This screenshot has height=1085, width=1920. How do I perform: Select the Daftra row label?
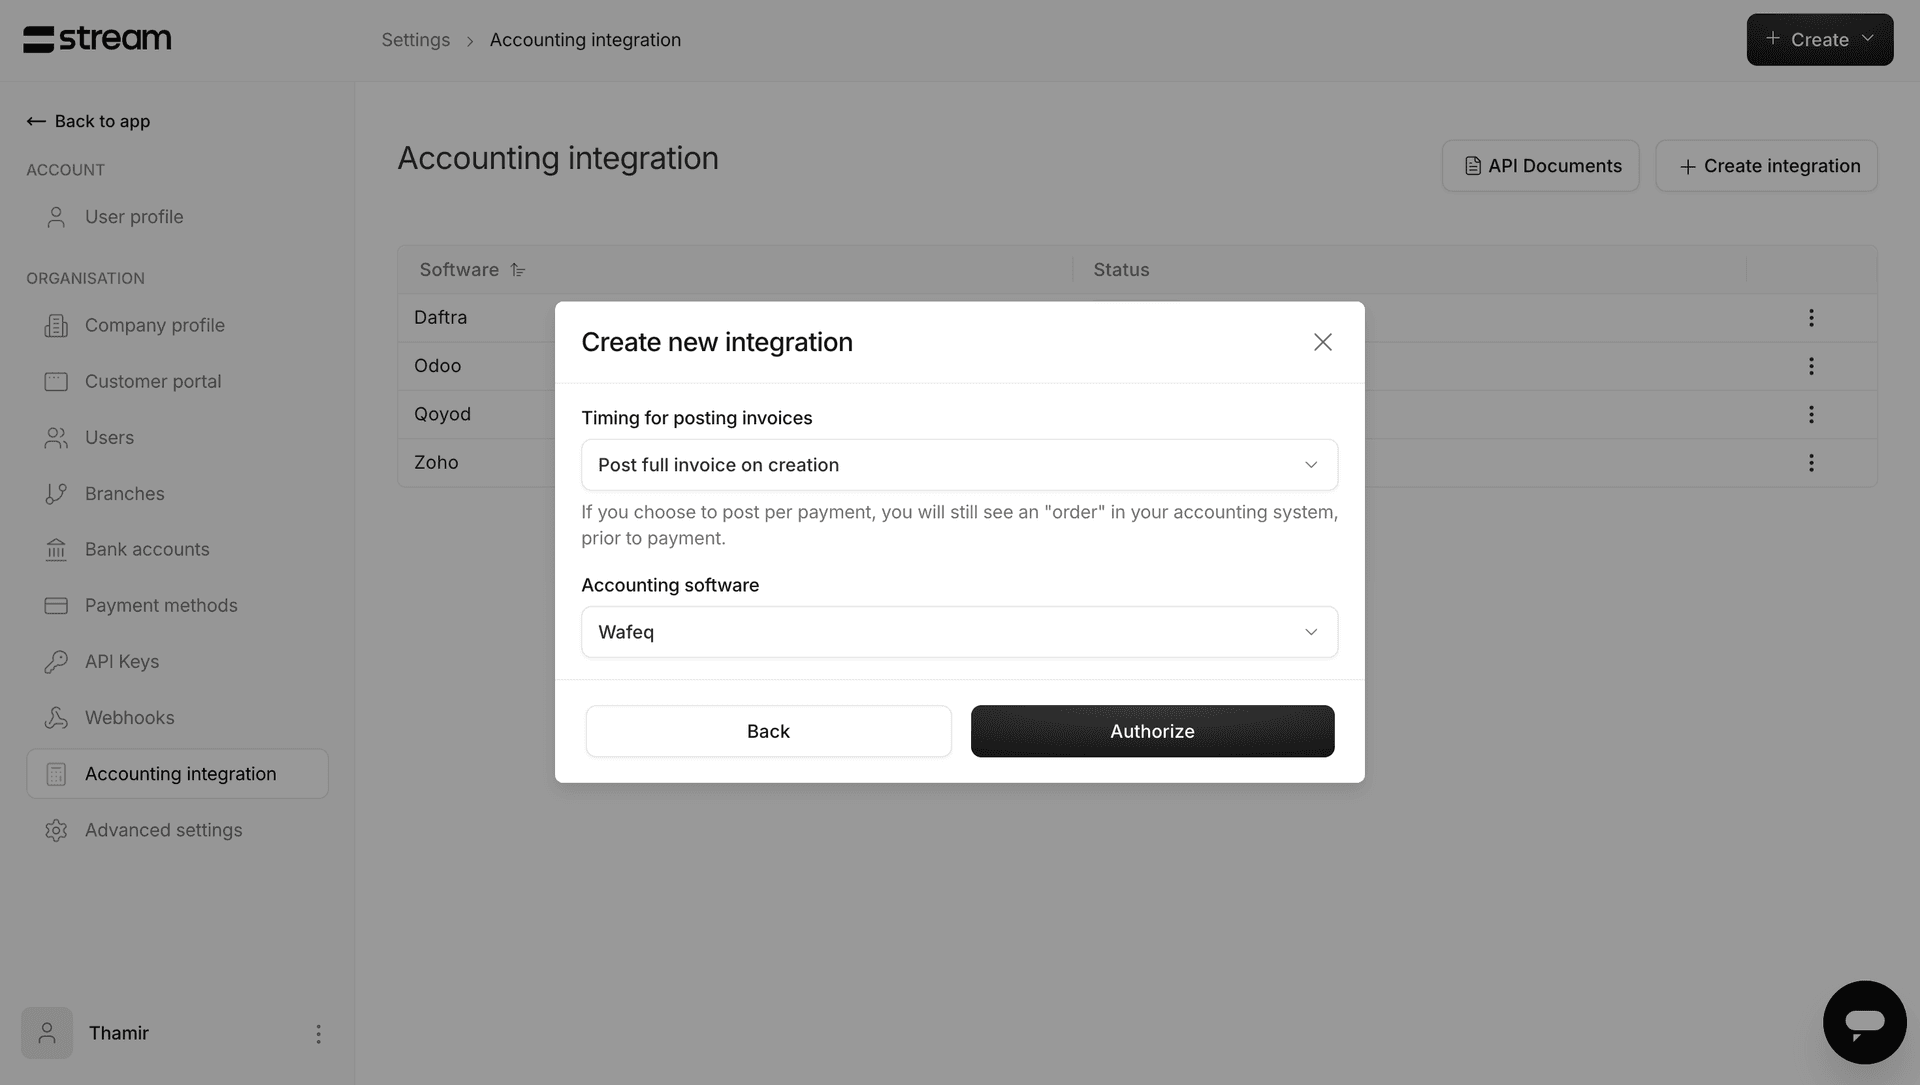click(440, 317)
